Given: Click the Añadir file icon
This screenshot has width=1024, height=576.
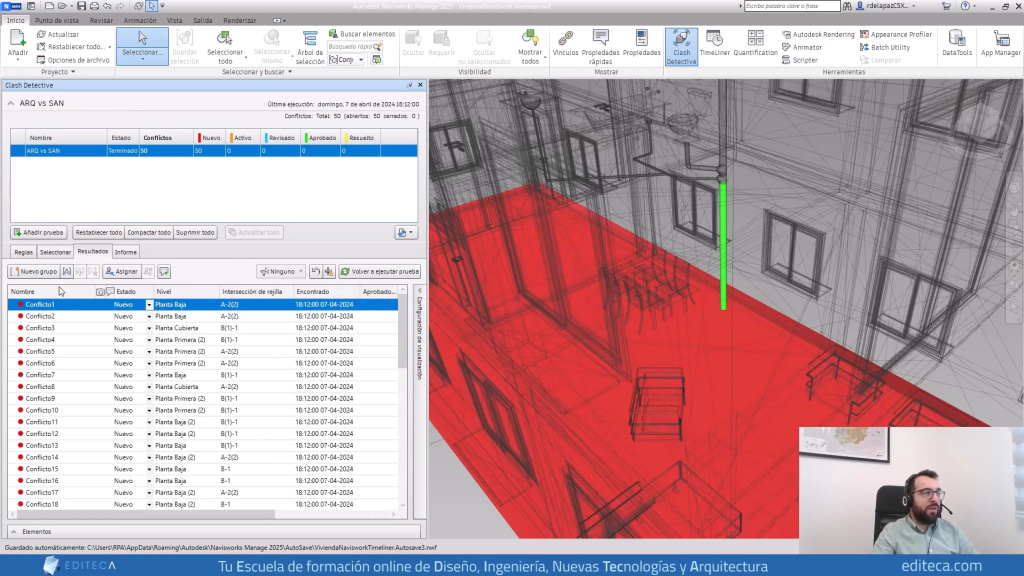Looking at the screenshot, I should click(18, 39).
